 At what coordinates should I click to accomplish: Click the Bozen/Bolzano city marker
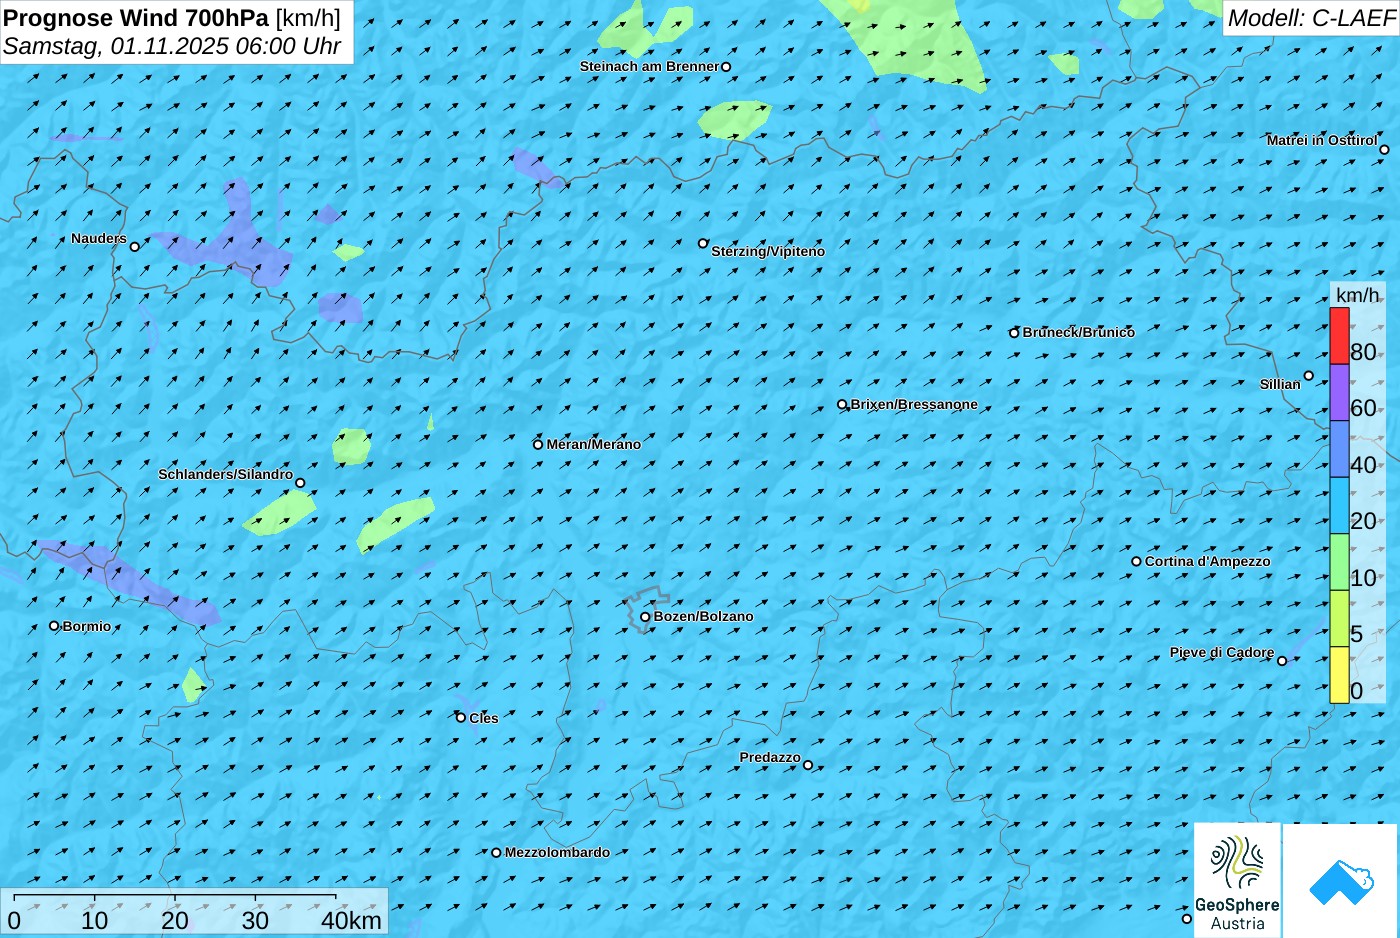click(x=645, y=617)
